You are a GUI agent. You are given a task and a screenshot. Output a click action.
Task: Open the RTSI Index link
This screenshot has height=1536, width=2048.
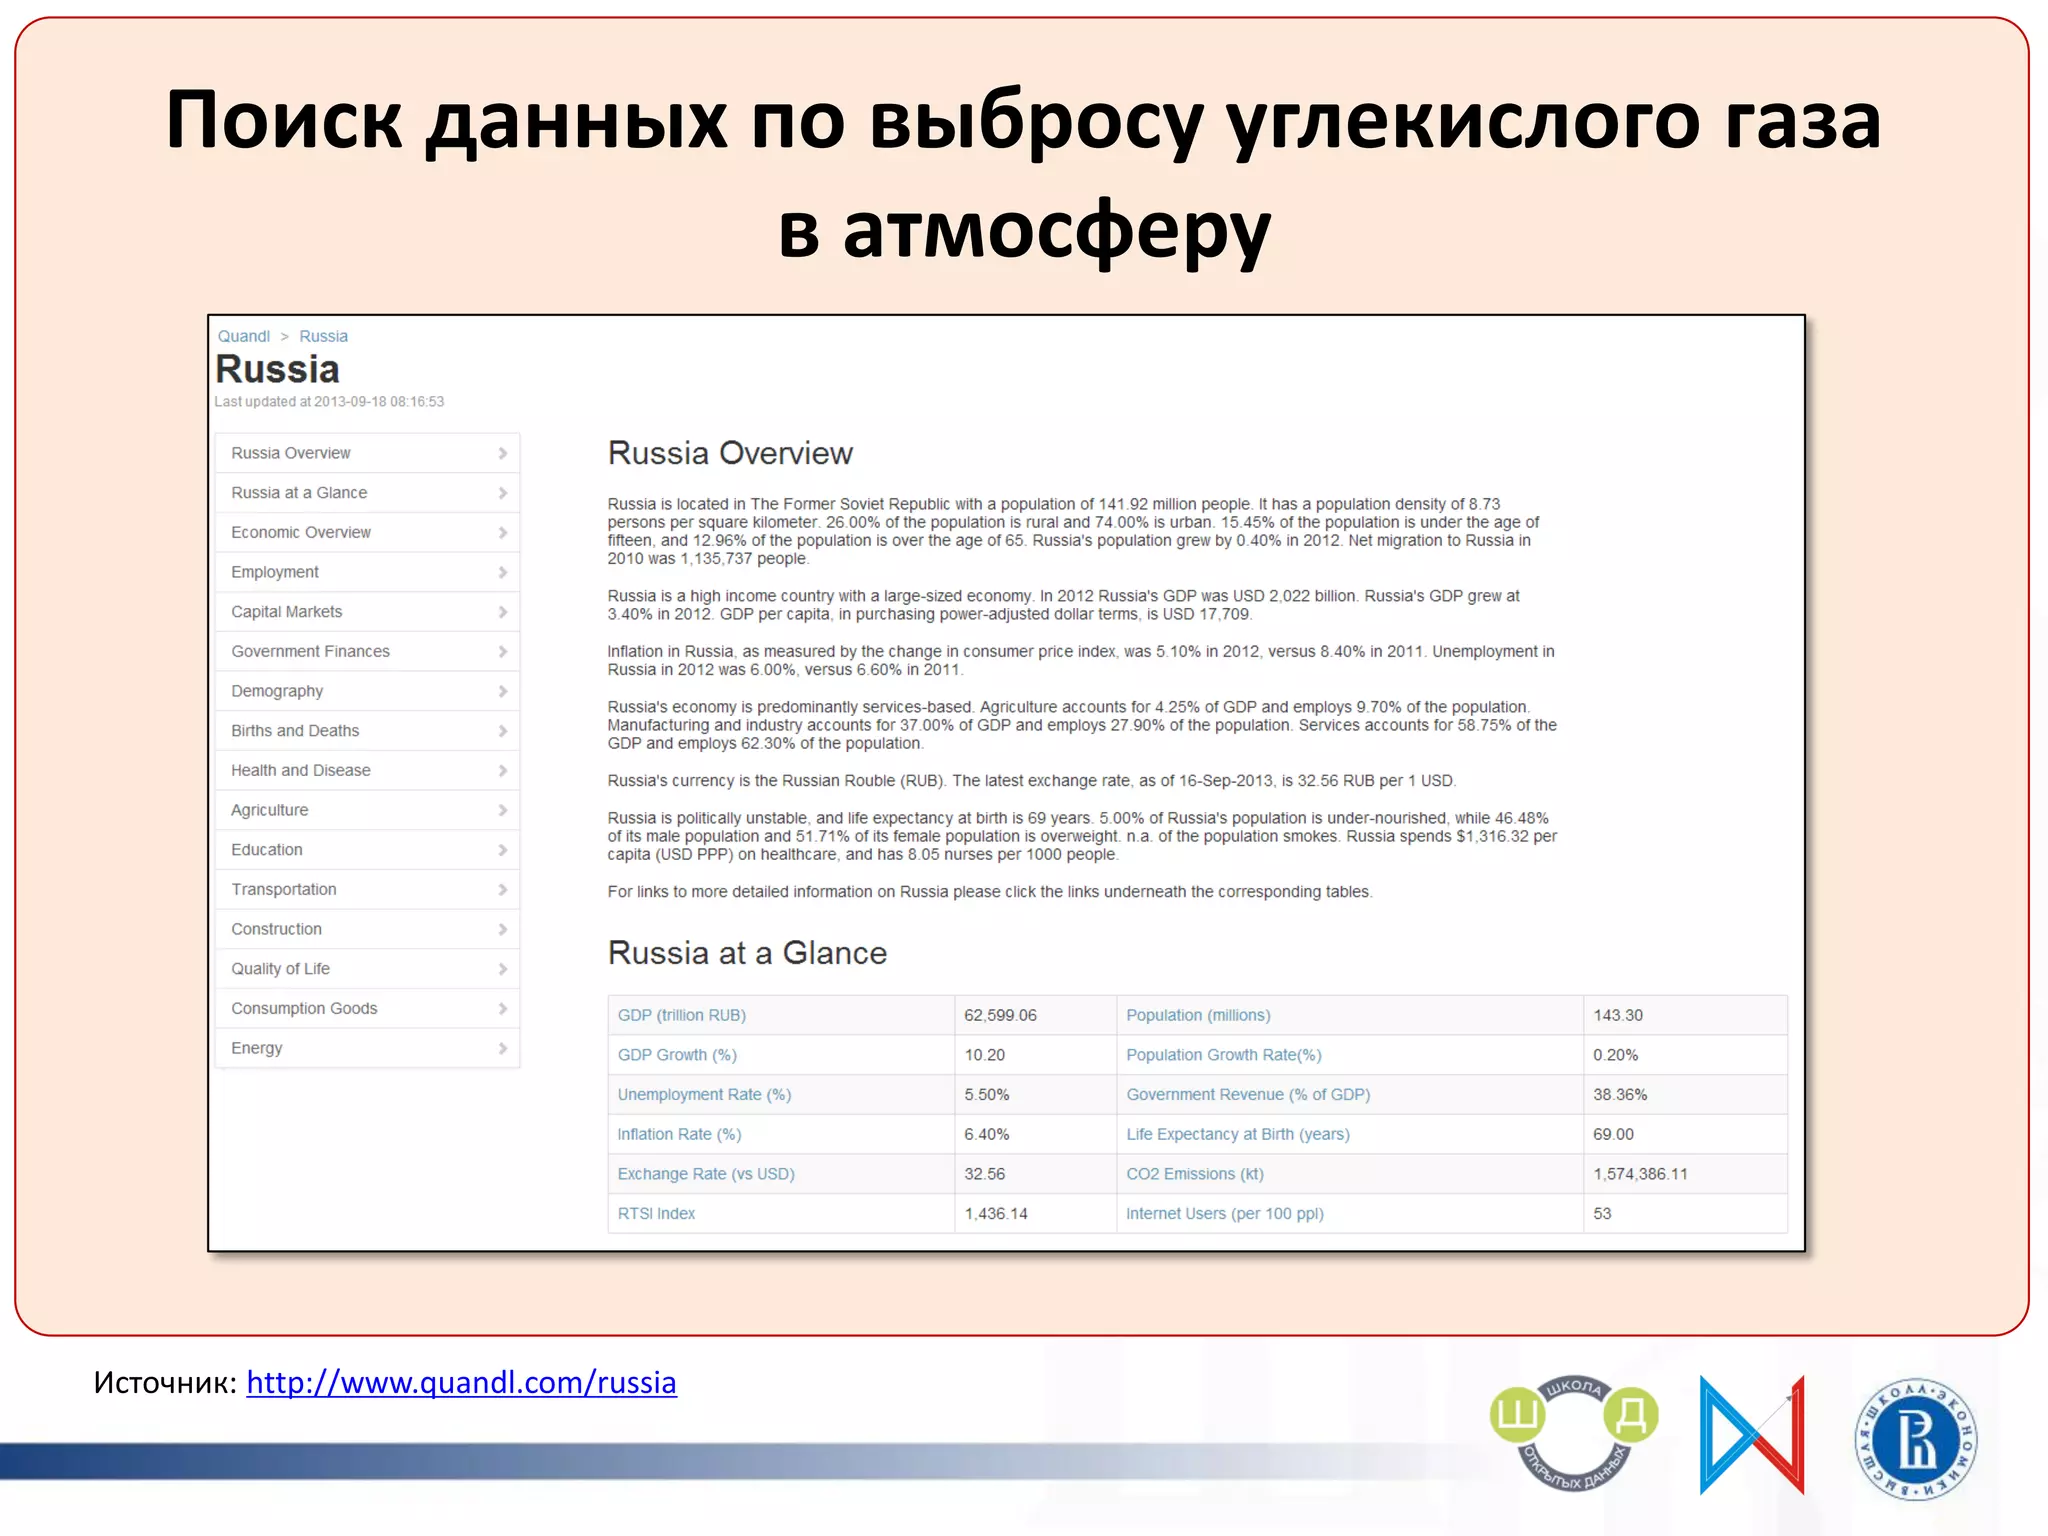656,1213
